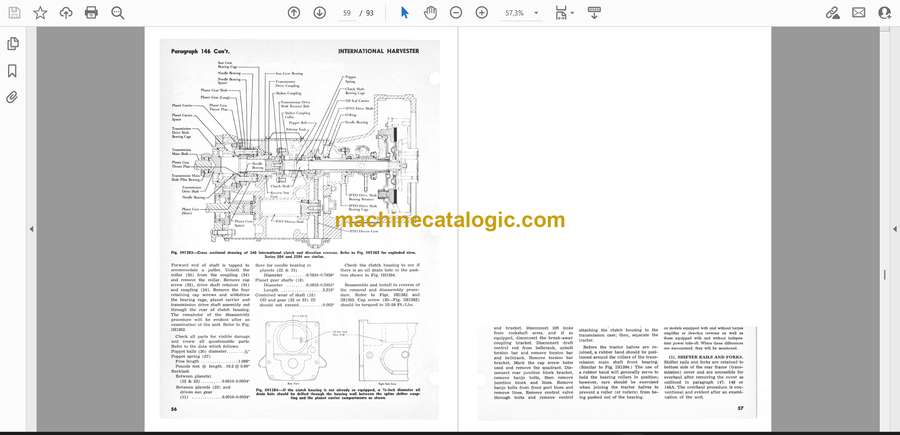Activate the selection arrow tool
Screen dimensions: 900x435
point(405,13)
